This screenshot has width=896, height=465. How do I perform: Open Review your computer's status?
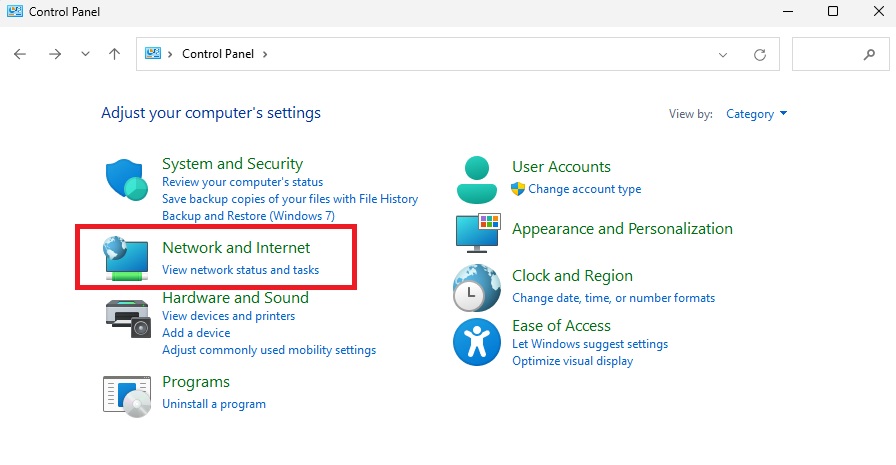click(242, 182)
